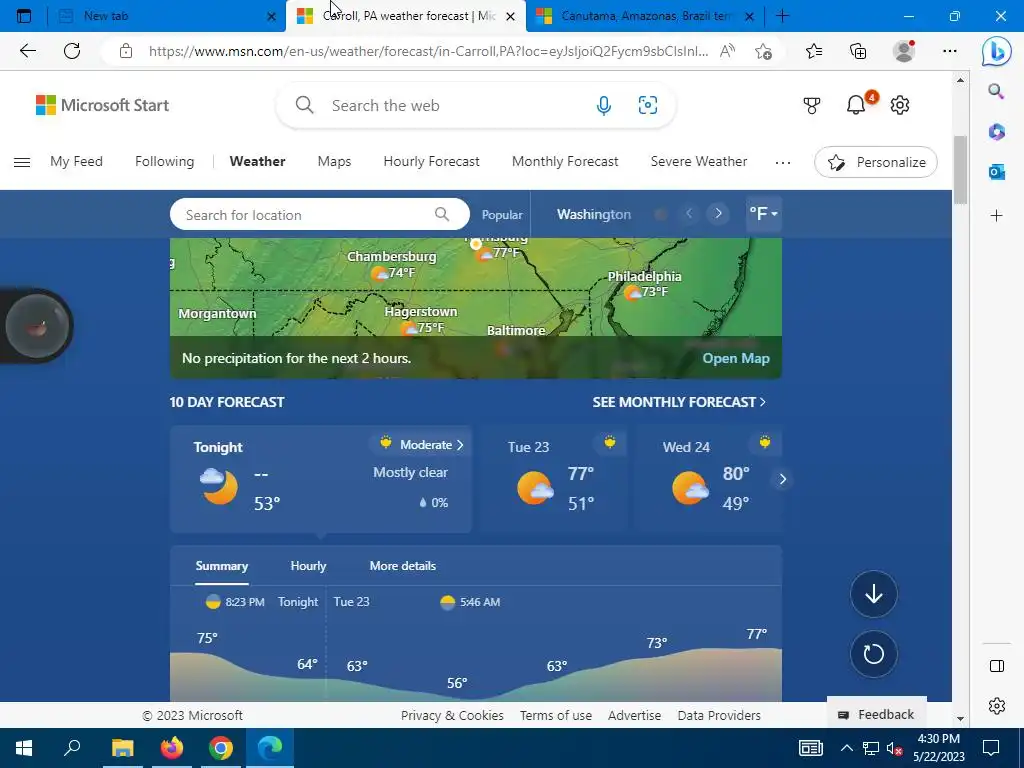Open sidebar Search icon
Screen dimensions: 1024x768
pos(996,91)
